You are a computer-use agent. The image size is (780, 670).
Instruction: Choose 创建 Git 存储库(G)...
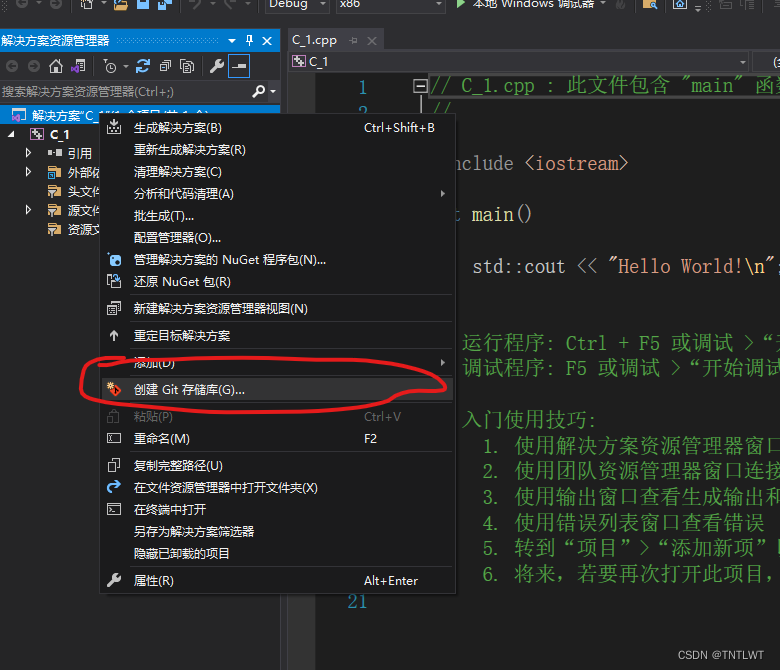[278, 389]
